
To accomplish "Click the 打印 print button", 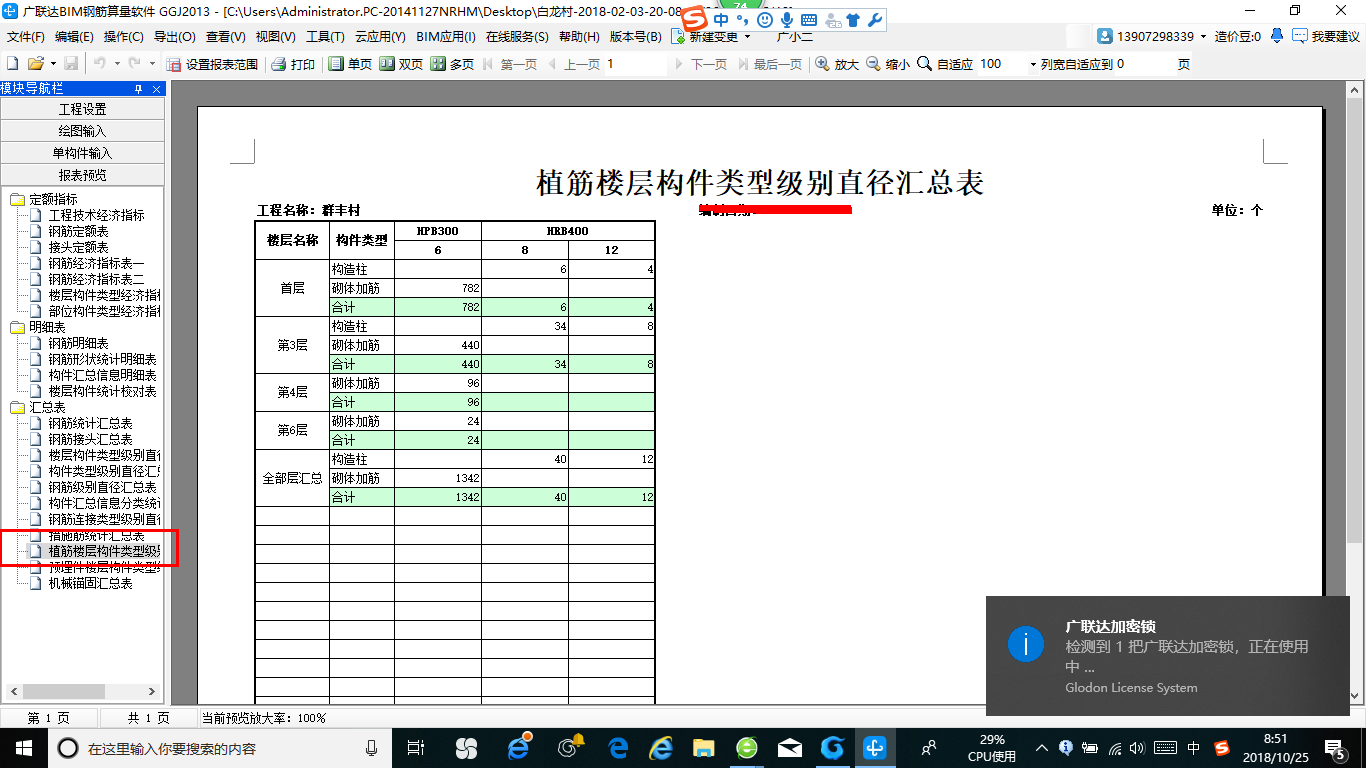I will 293,64.
